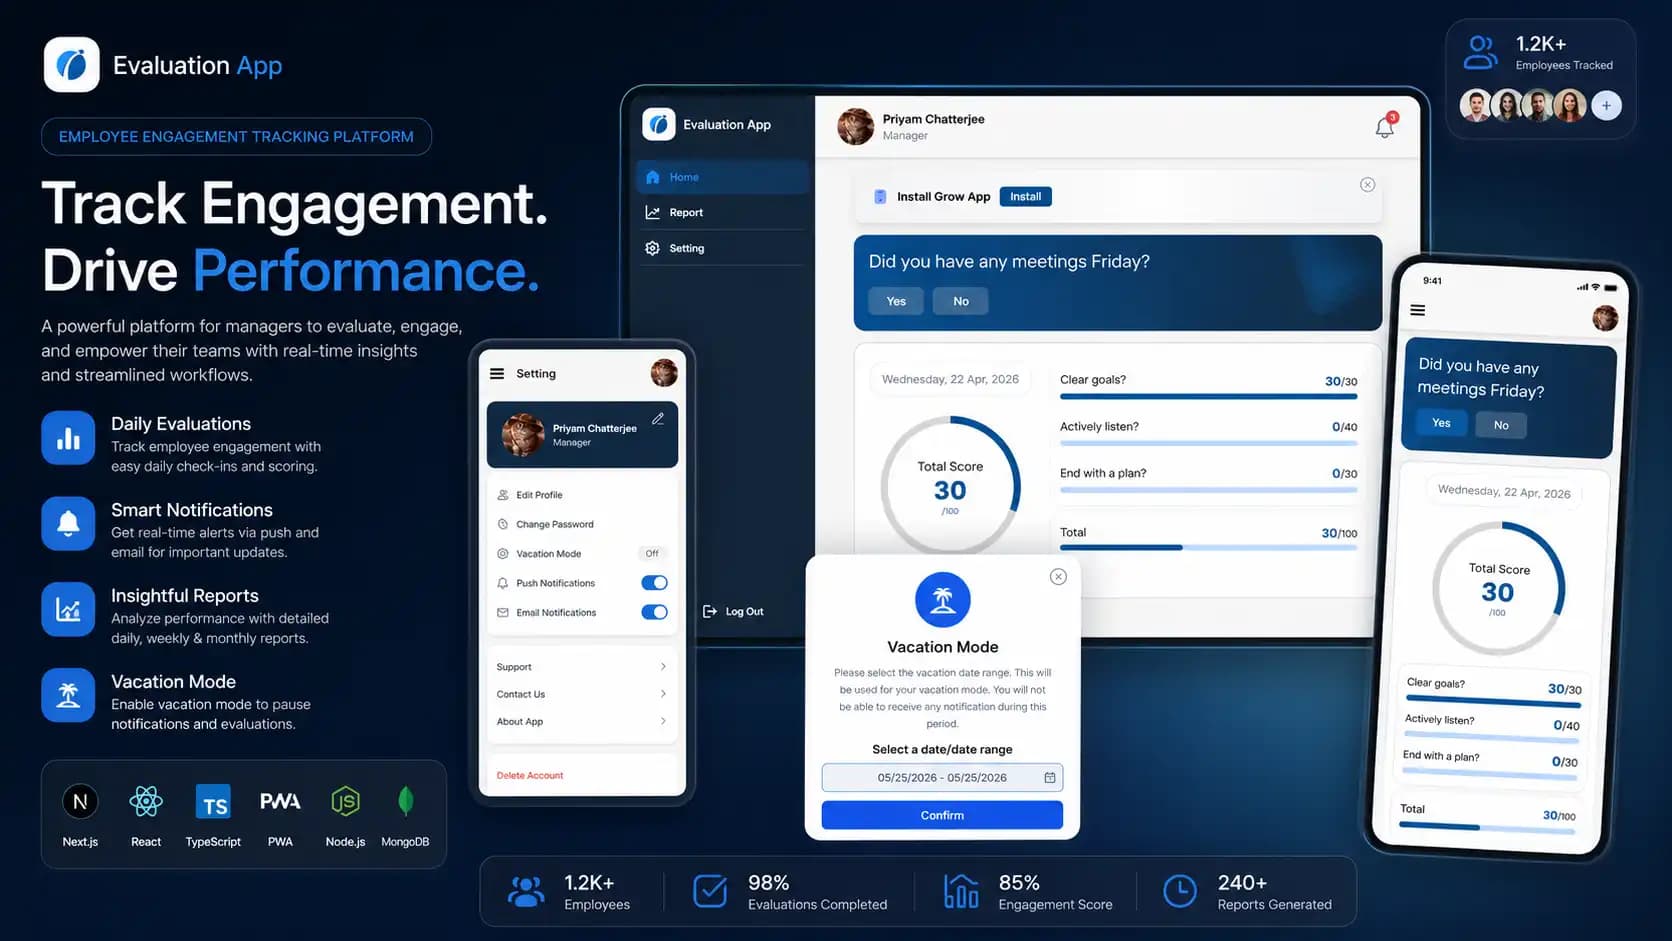Click the Daily Evaluations bar chart icon

click(x=68, y=438)
